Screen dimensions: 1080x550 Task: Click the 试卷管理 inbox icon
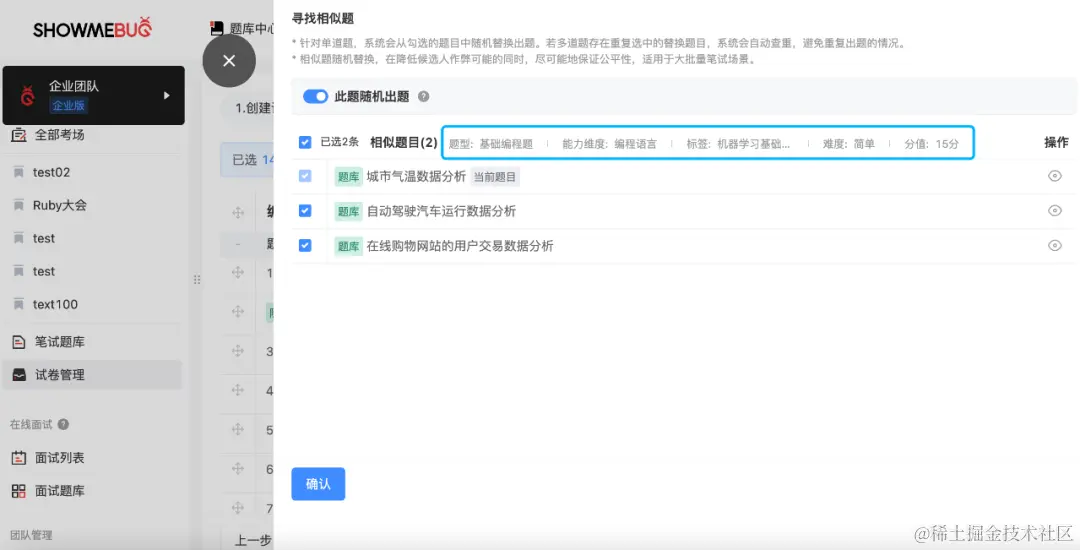[19, 374]
